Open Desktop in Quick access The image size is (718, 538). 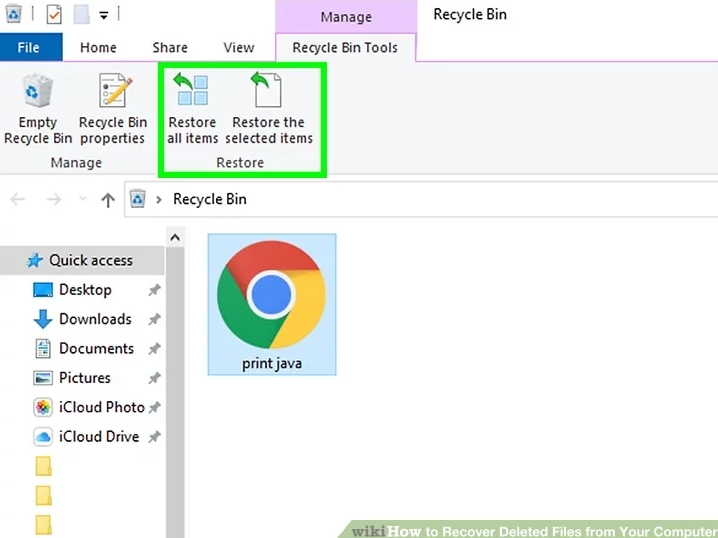pyautogui.click(x=85, y=290)
